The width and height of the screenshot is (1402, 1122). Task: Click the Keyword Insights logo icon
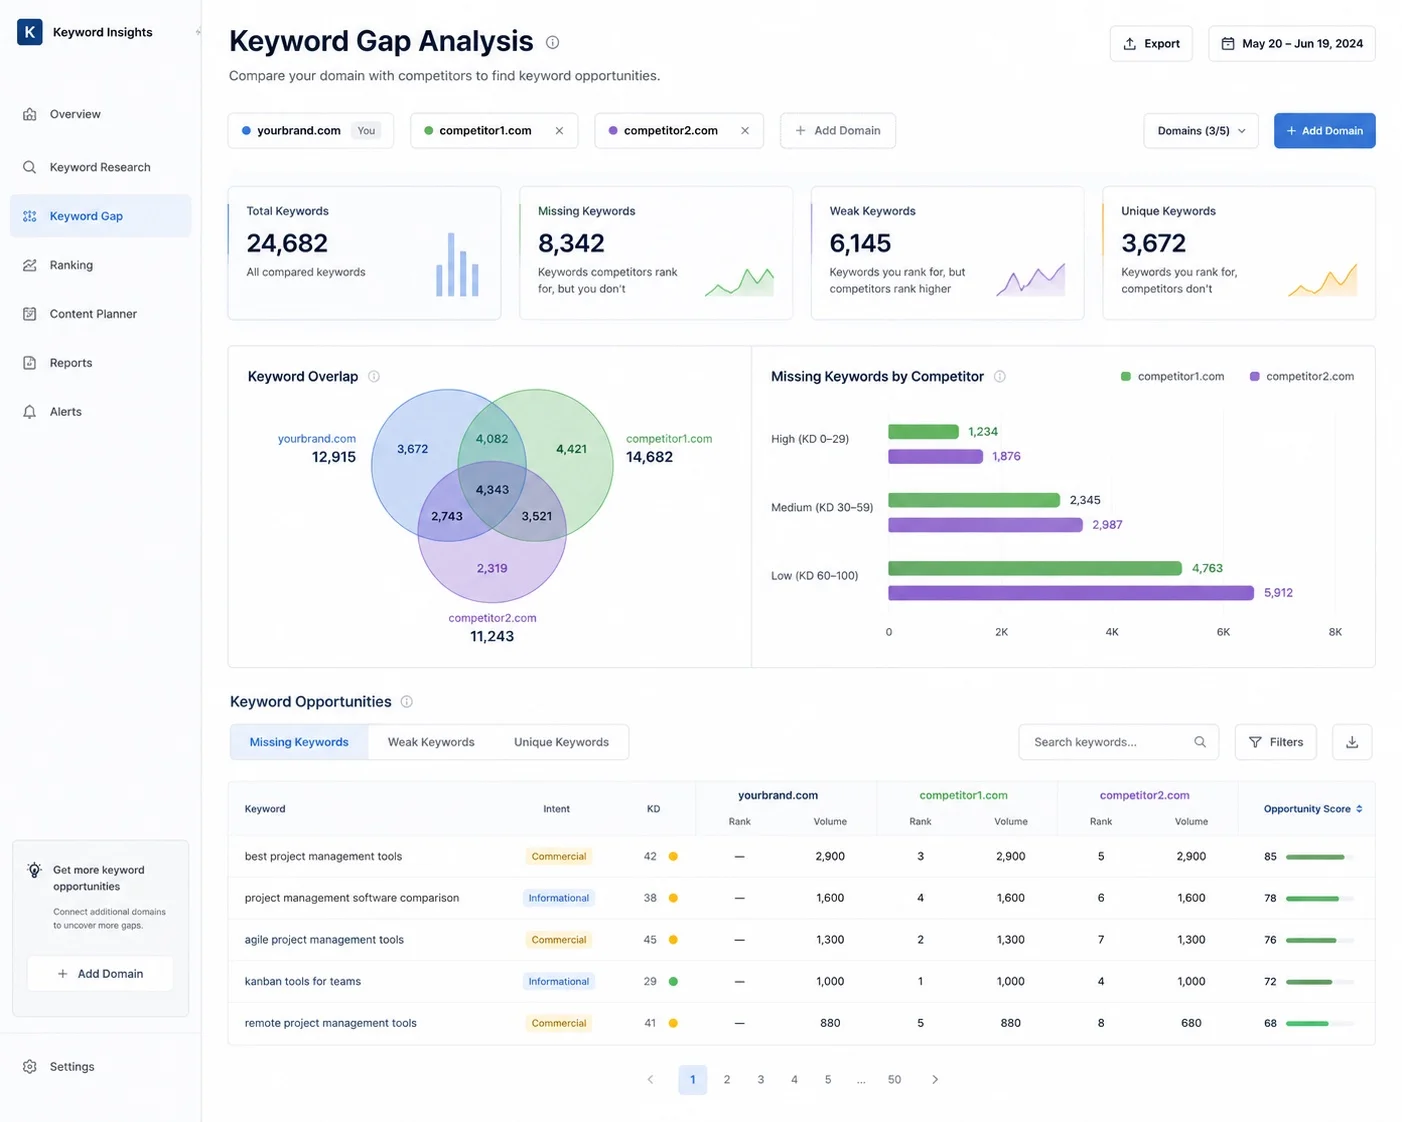point(30,32)
